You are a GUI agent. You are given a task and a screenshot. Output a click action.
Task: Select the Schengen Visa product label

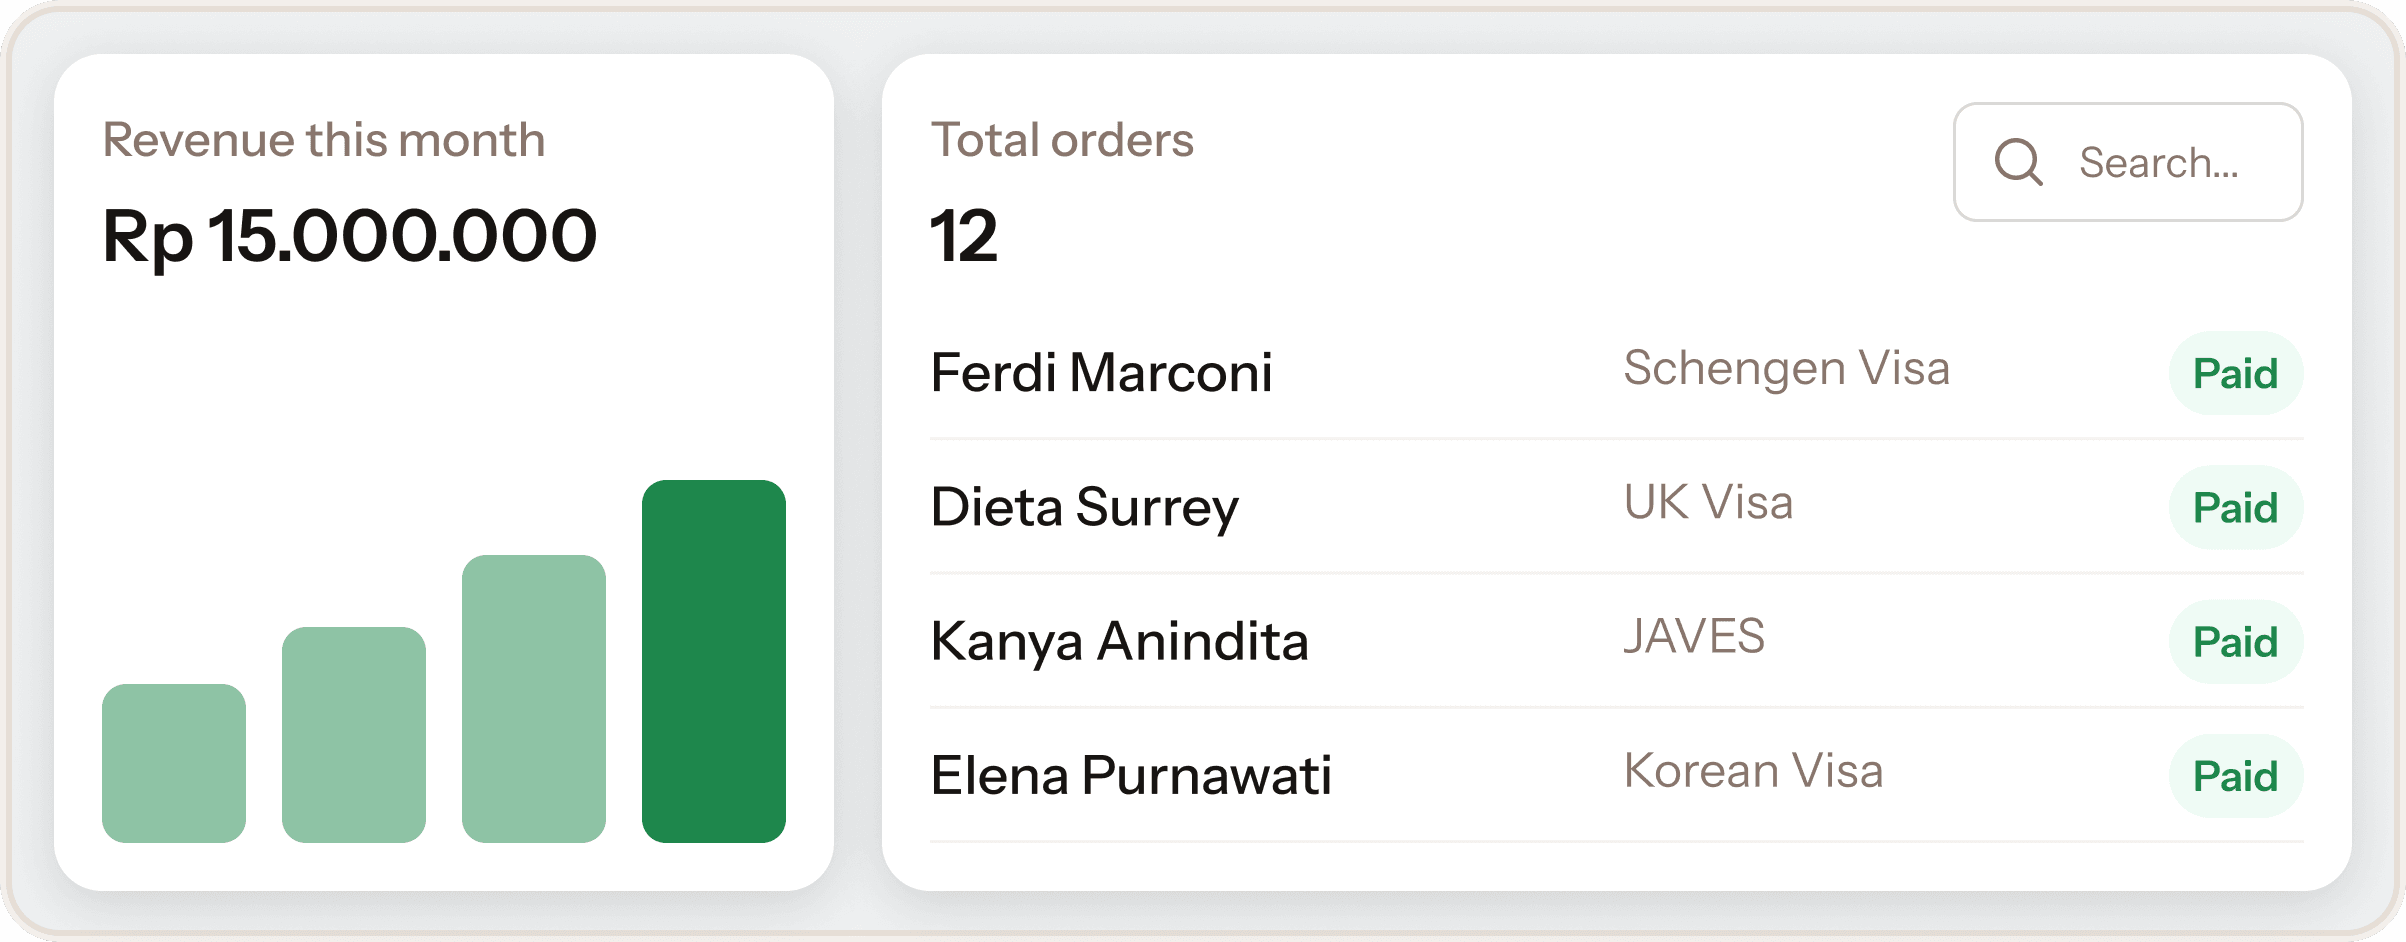(x=1787, y=369)
